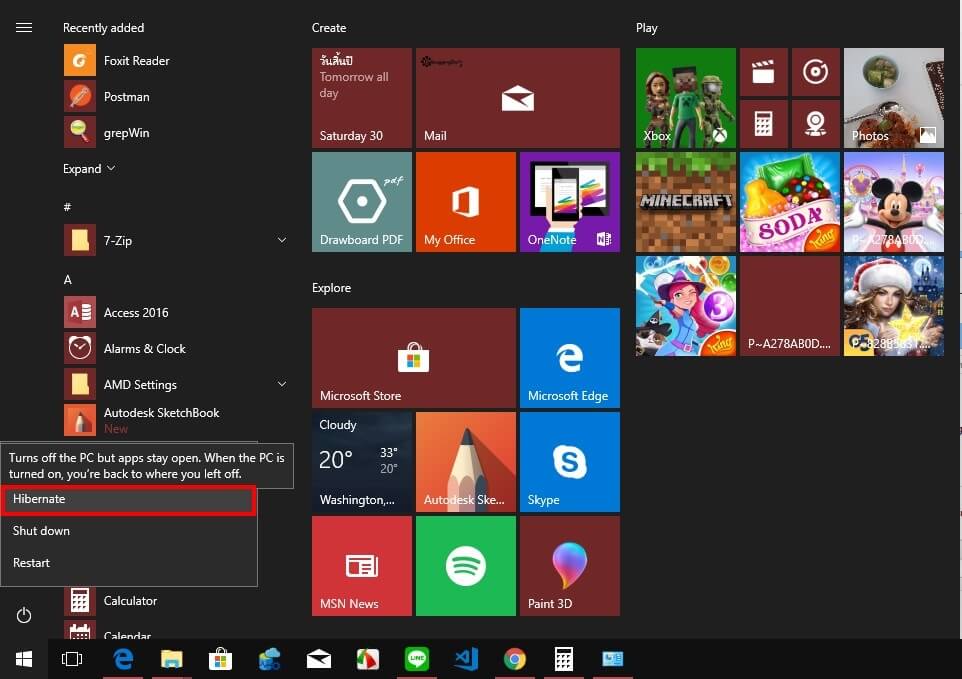Screen dimensions: 962x679
Task: Open the Drawboard PDF tile
Action: pyautogui.click(x=362, y=202)
